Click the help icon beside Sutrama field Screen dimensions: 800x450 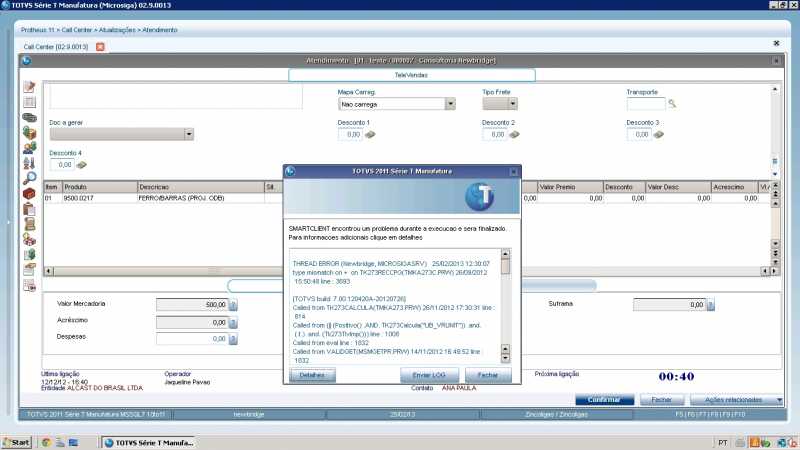[710, 305]
